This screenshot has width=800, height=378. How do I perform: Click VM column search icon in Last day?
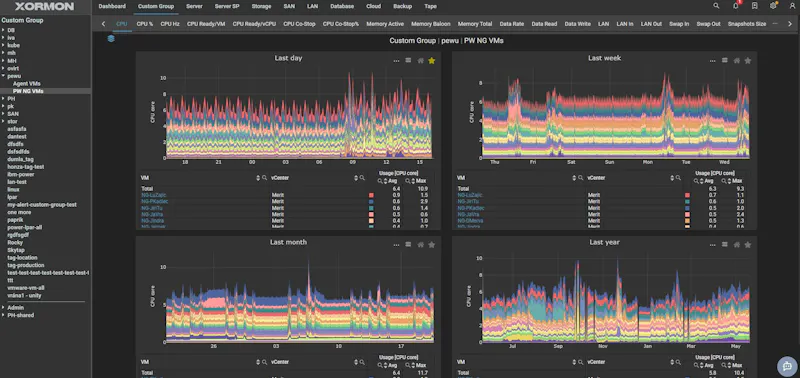(x=264, y=178)
